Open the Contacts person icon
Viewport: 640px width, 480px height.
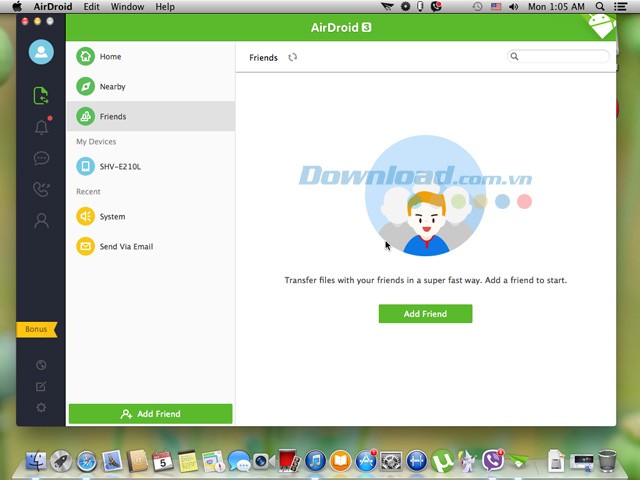coord(41,220)
